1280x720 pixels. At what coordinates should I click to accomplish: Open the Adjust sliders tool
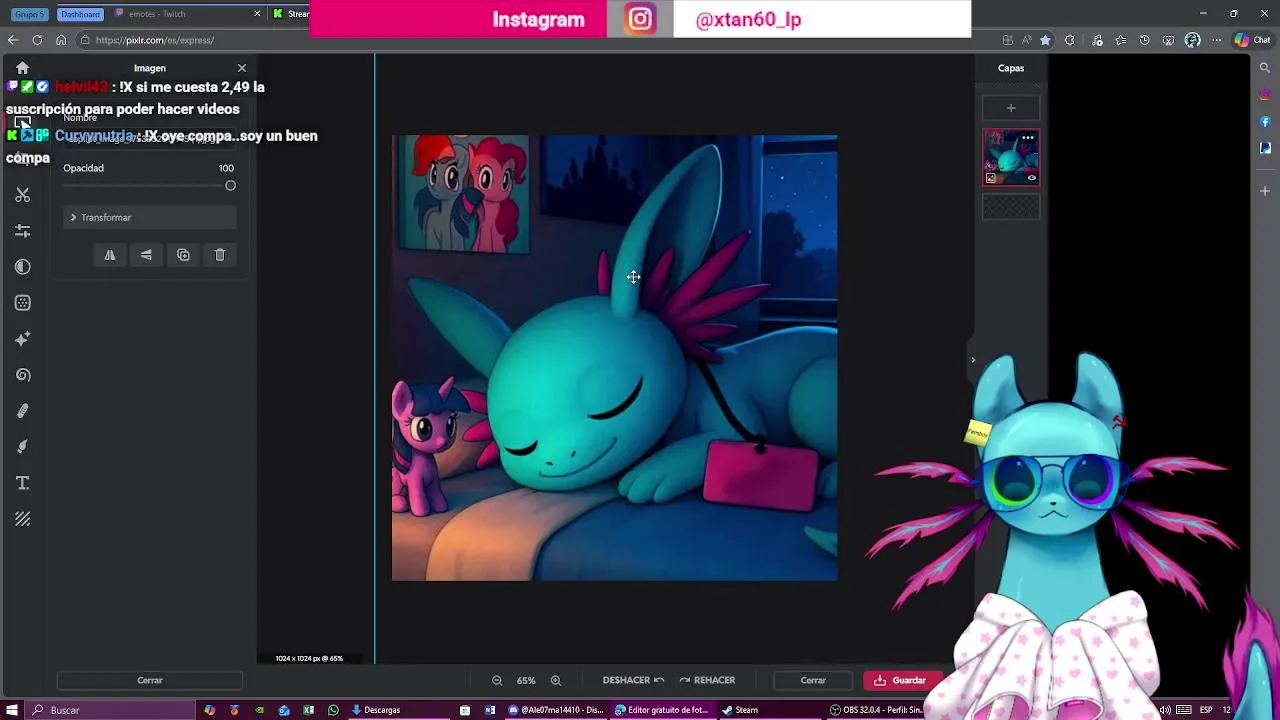tap(22, 231)
